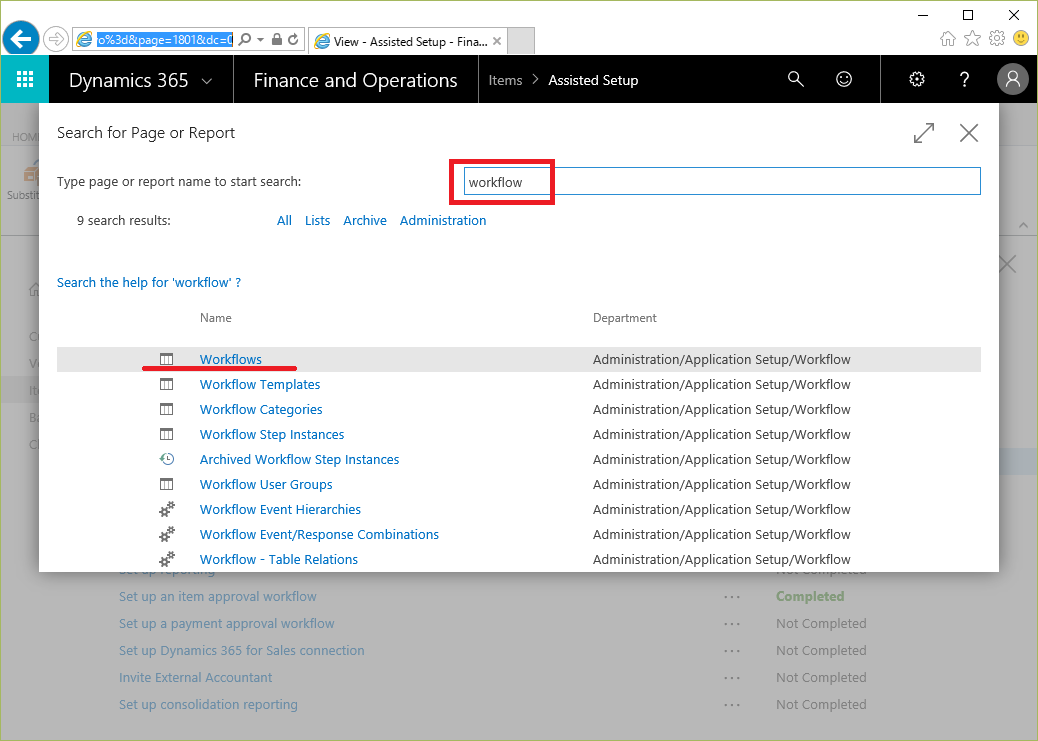Screen dimensions: 1038x741
Task: Open browser home icon
Action: point(947,38)
